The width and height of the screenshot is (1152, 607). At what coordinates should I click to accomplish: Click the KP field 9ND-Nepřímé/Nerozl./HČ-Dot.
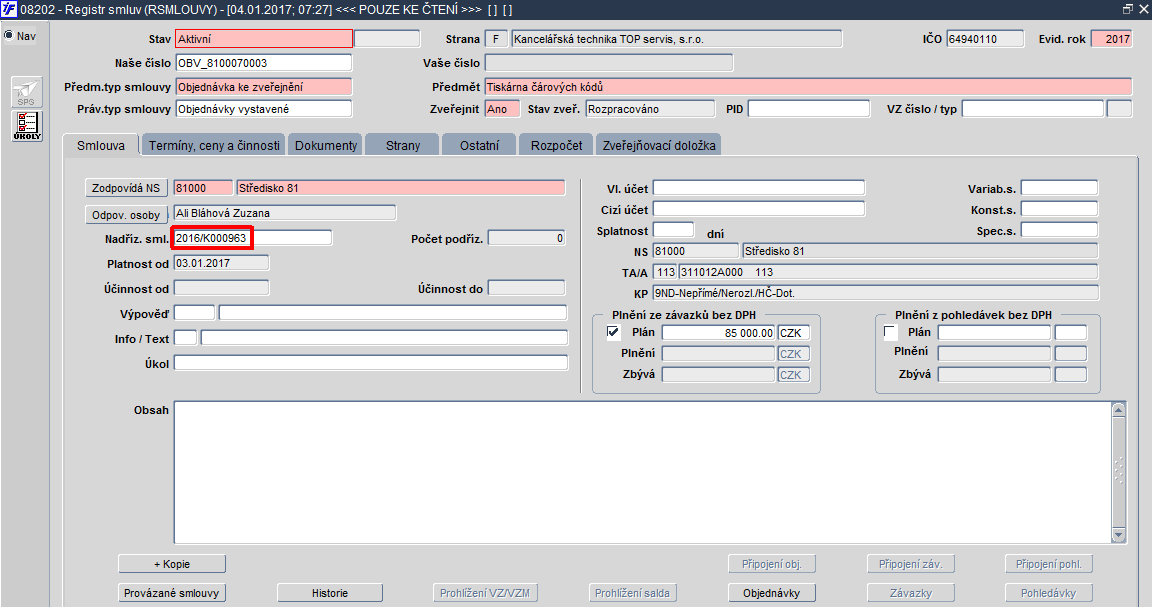876,292
